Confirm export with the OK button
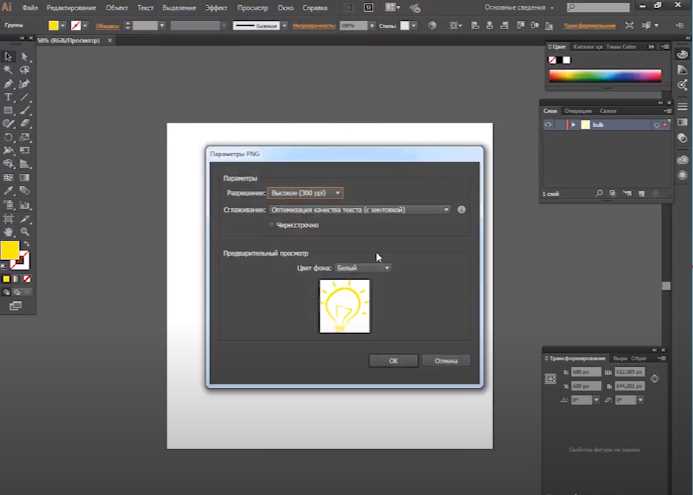 coord(393,361)
